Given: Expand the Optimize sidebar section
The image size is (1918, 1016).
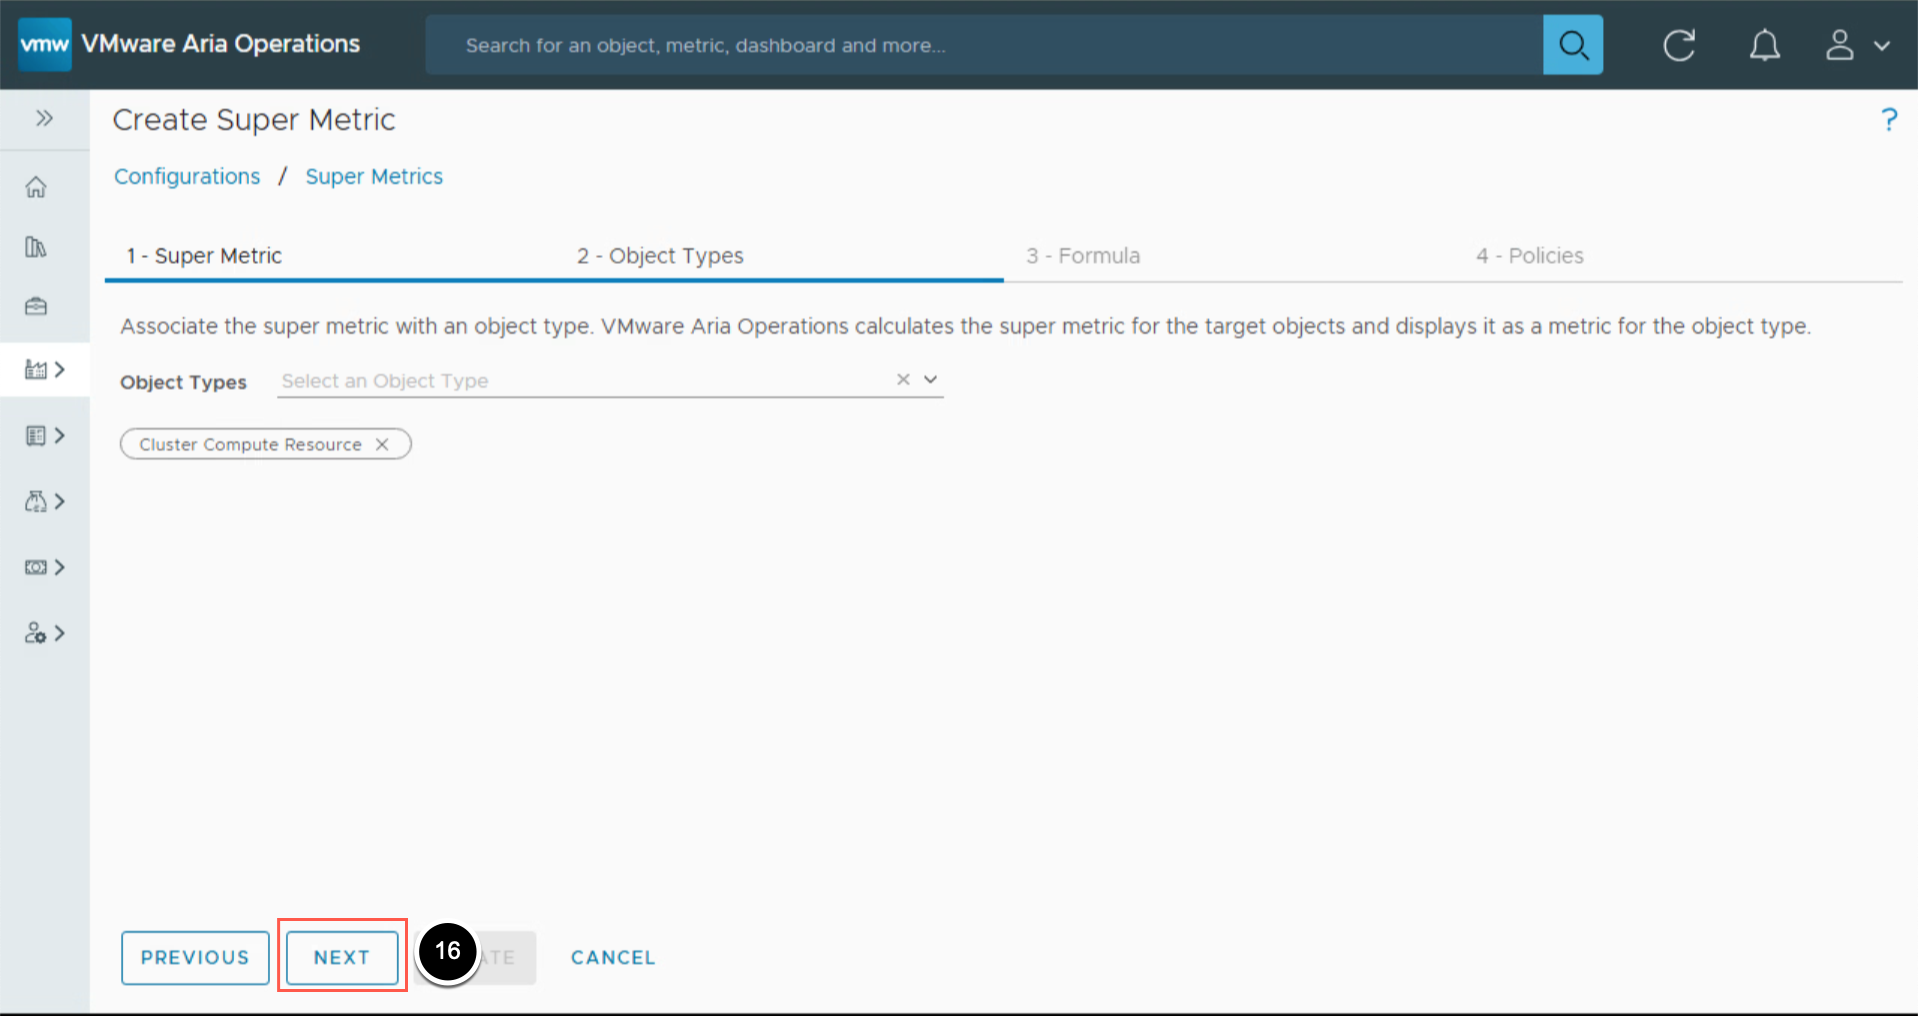Looking at the screenshot, I should 44,568.
